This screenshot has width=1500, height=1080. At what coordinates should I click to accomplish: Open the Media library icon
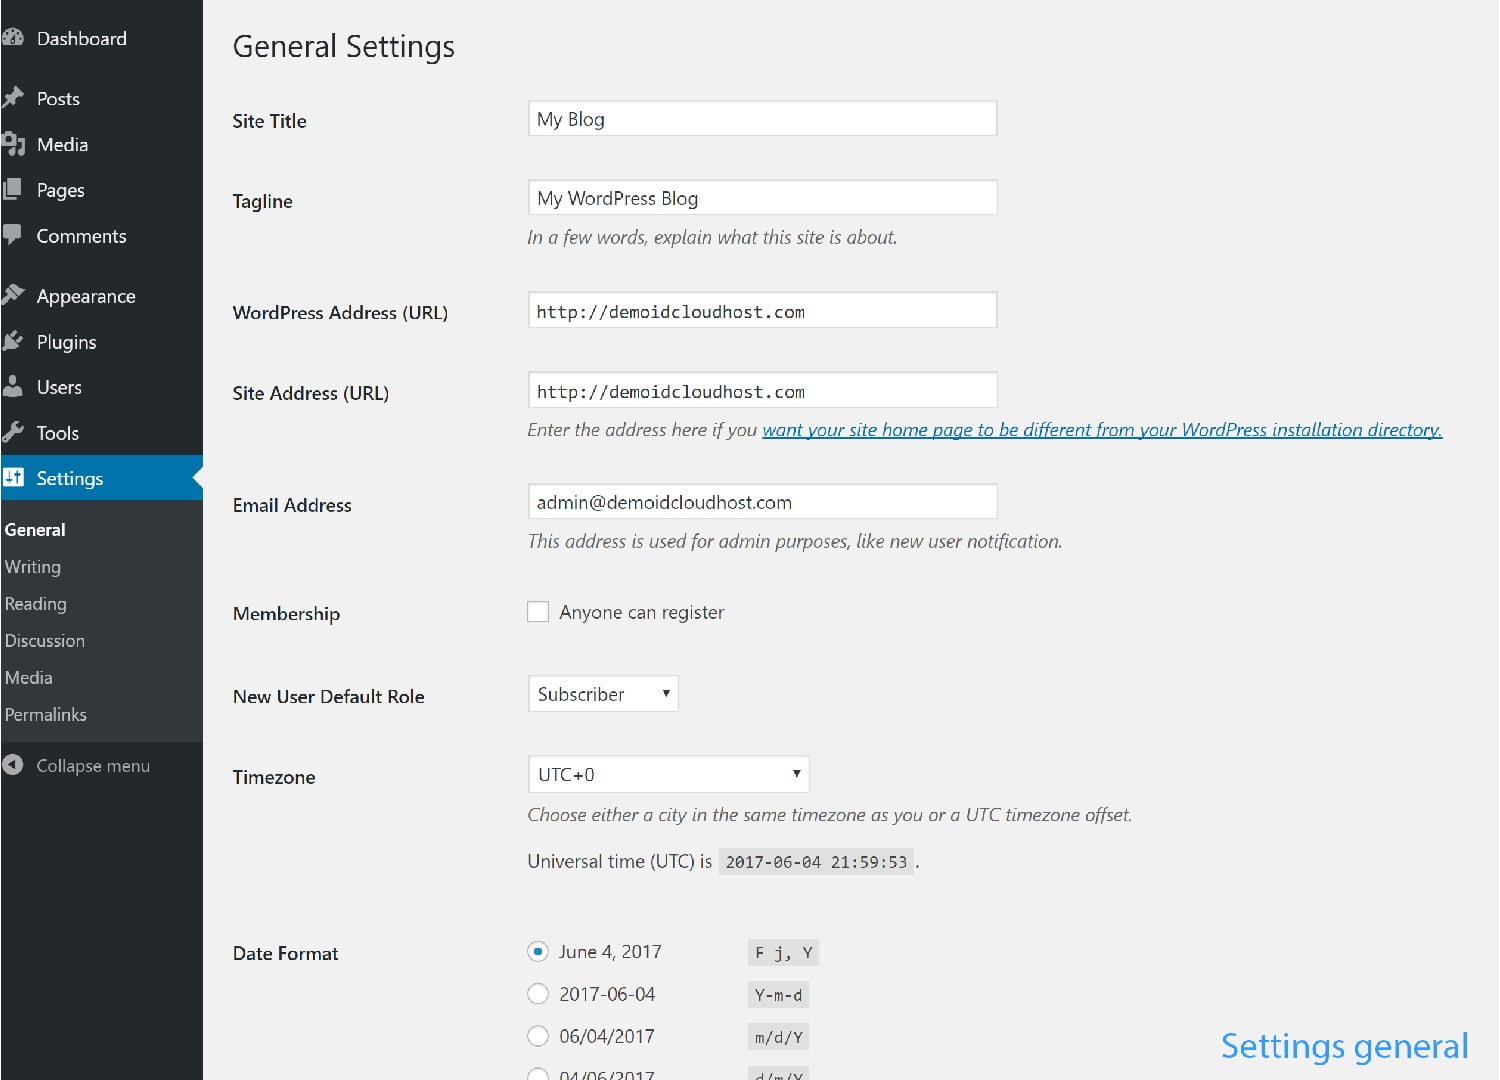(x=14, y=144)
